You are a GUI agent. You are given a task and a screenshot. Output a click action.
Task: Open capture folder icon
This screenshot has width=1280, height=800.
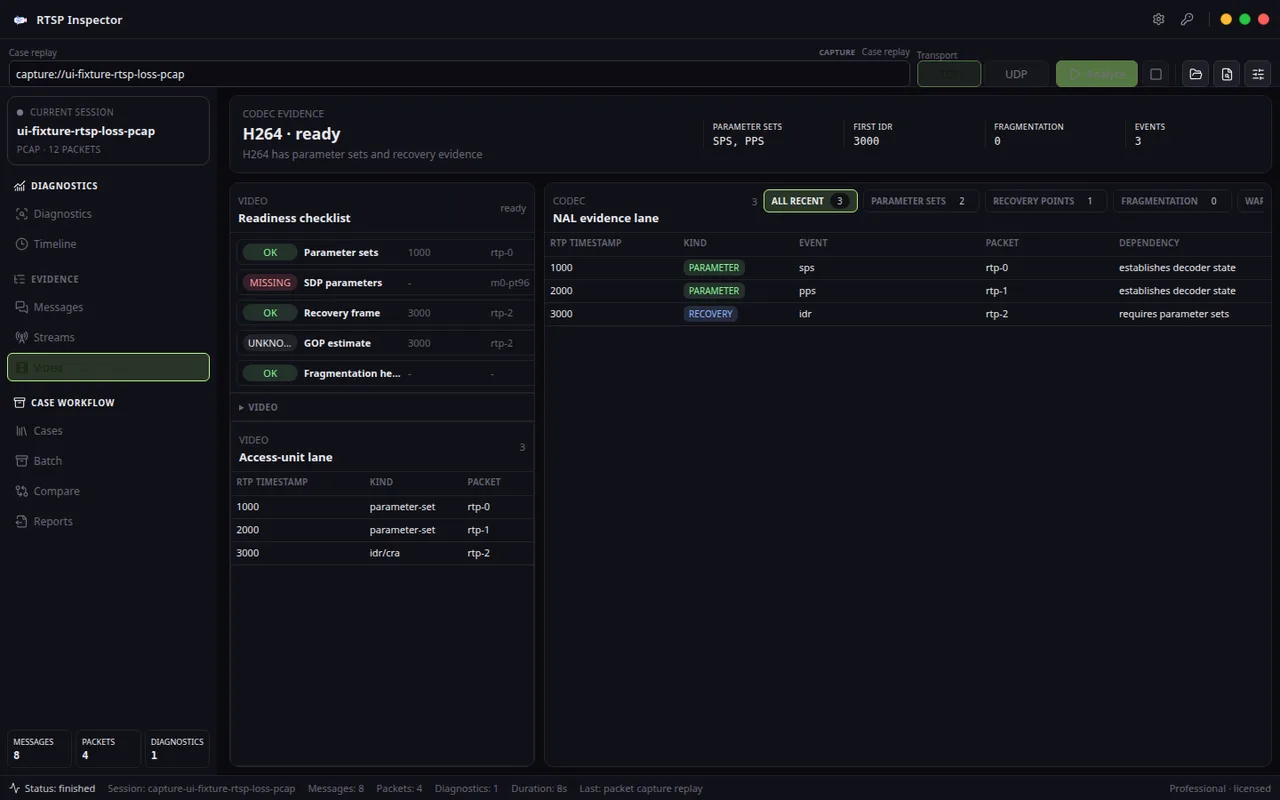[x=1195, y=74]
